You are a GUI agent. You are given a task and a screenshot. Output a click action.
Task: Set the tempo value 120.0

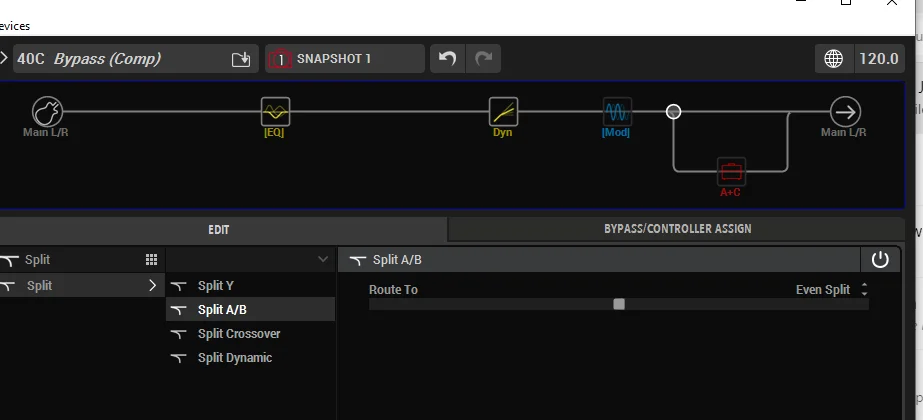[x=878, y=59]
